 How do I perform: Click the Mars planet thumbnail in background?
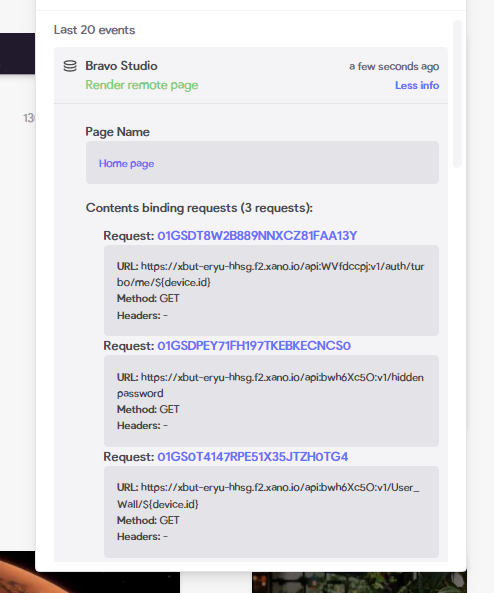point(90,582)
